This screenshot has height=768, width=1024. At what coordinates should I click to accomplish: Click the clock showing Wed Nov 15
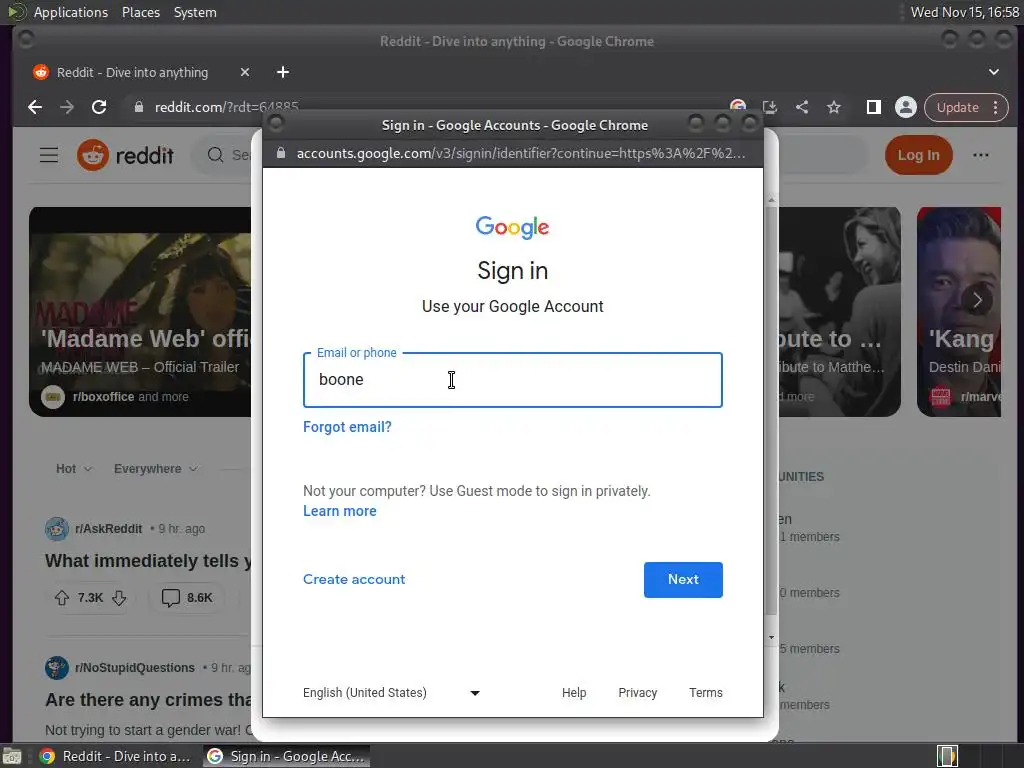pos(965,12)
